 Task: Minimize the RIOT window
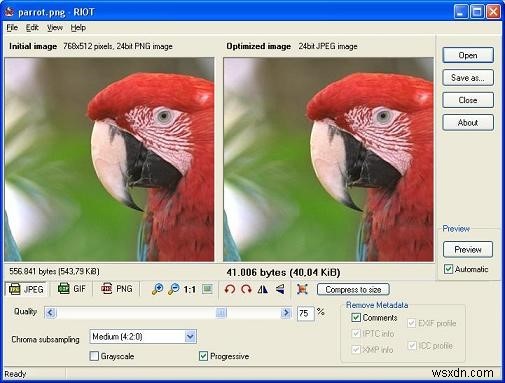pos(461,12)
